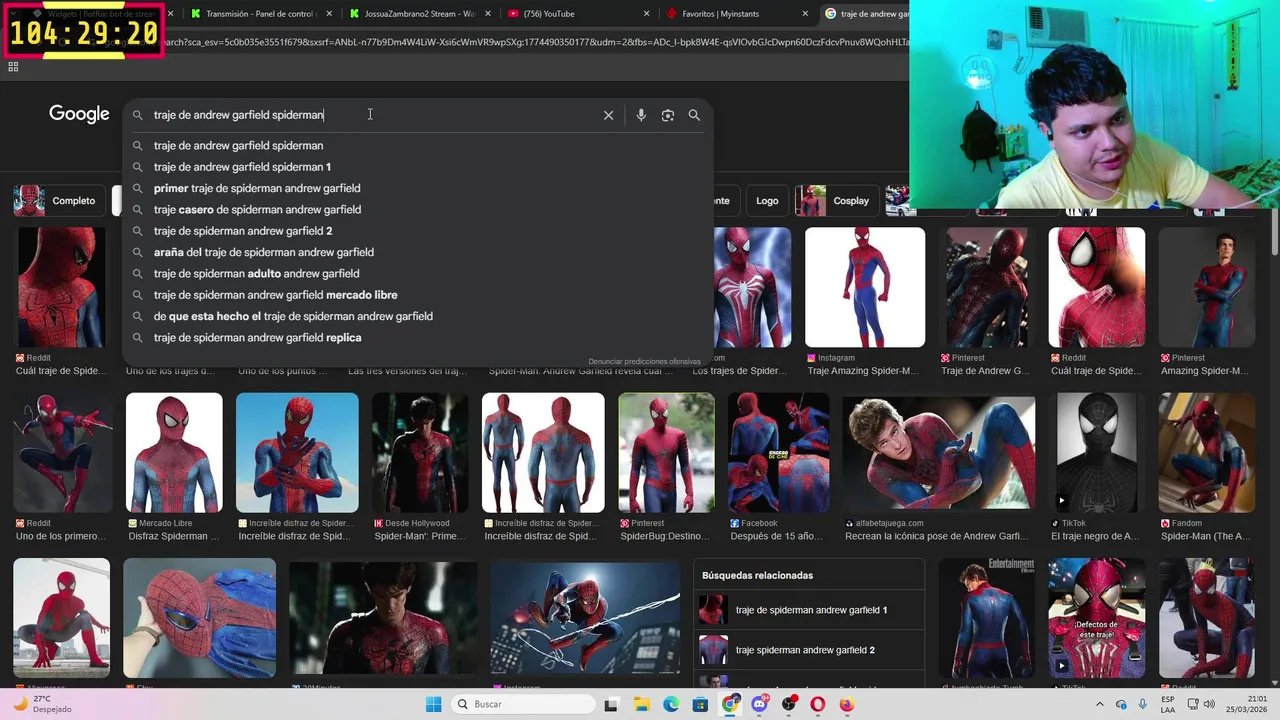1280x720 pixels.
Task: Open Google Lens image search icon
Action: [668, 115]
